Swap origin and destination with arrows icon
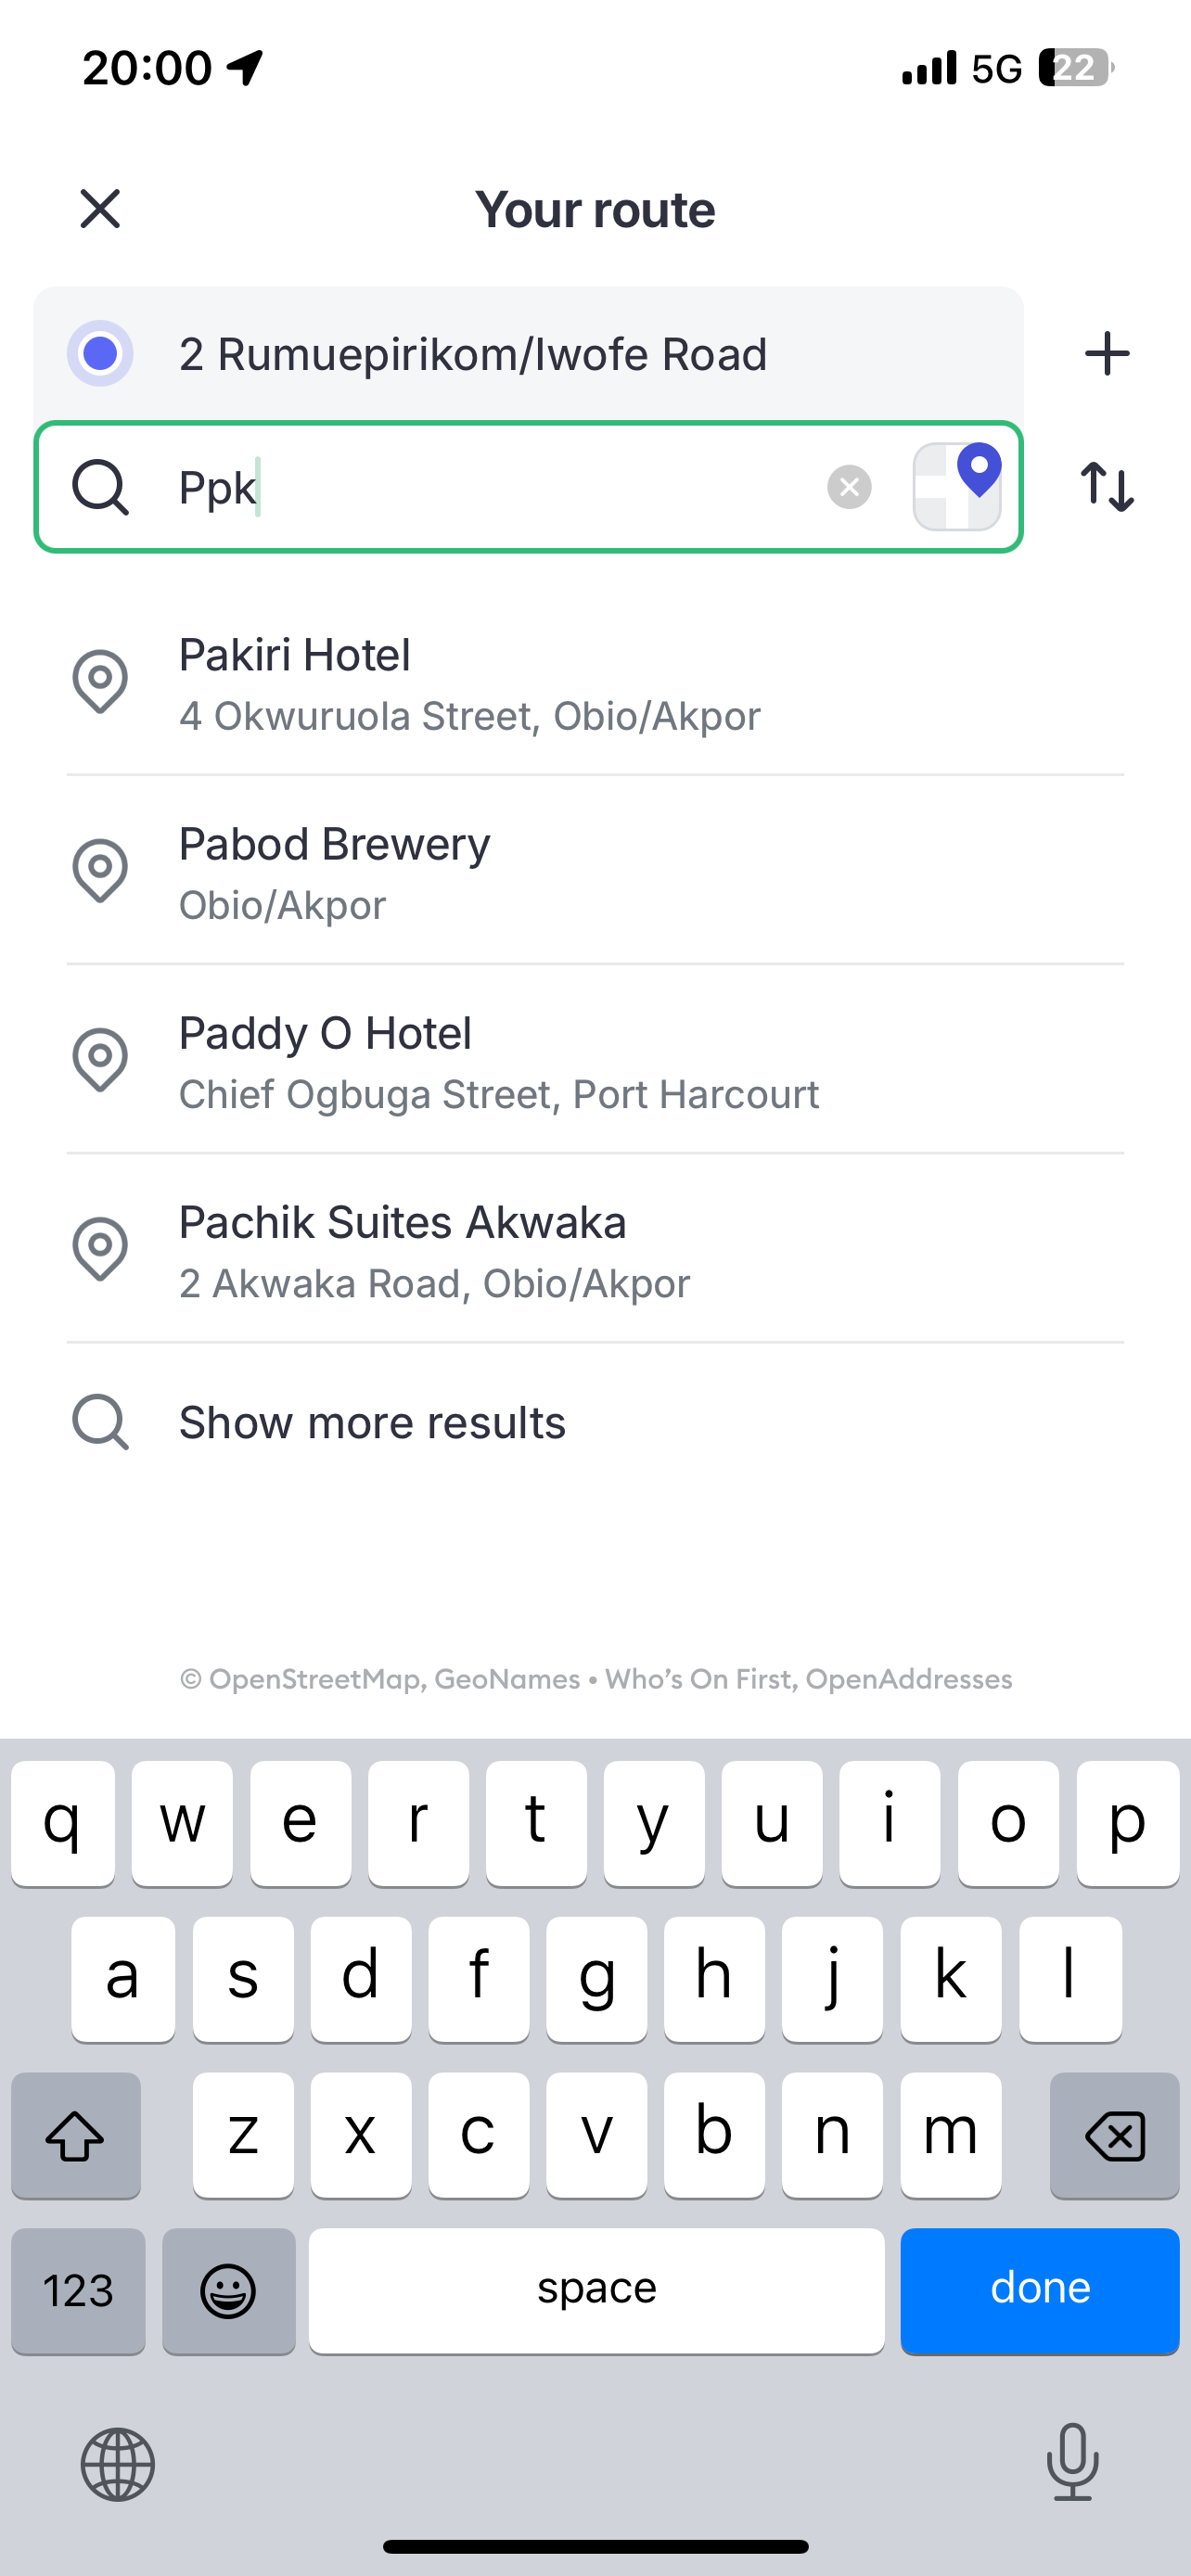Screen dimensions: 1191x2576 pos(1106,487)
